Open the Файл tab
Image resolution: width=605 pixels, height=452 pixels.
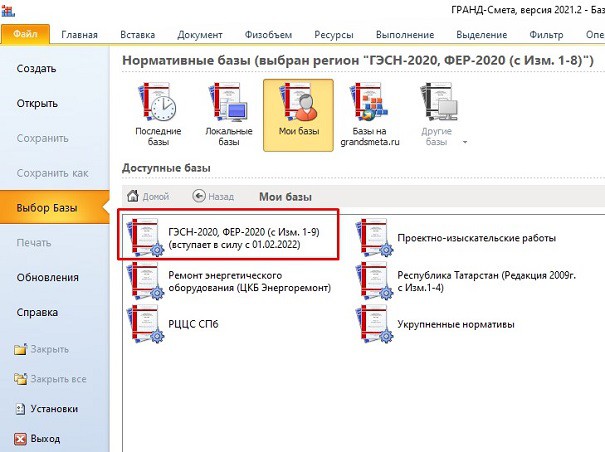coord(25,34)
